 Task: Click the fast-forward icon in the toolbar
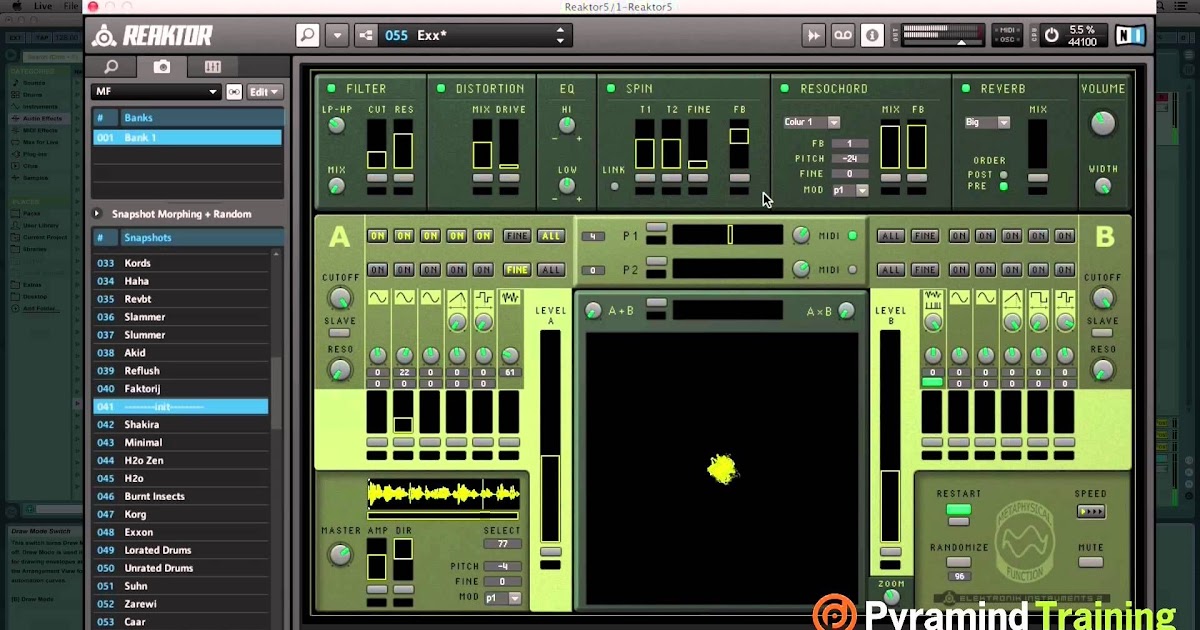(814, 35)
